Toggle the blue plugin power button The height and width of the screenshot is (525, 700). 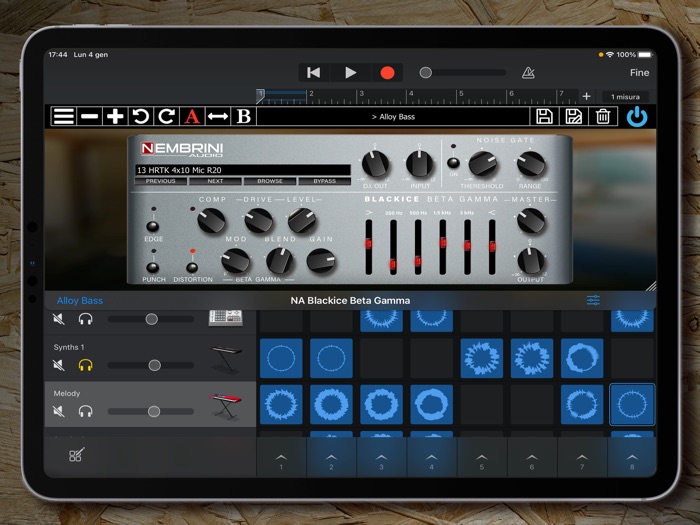(x=637, y=117)
